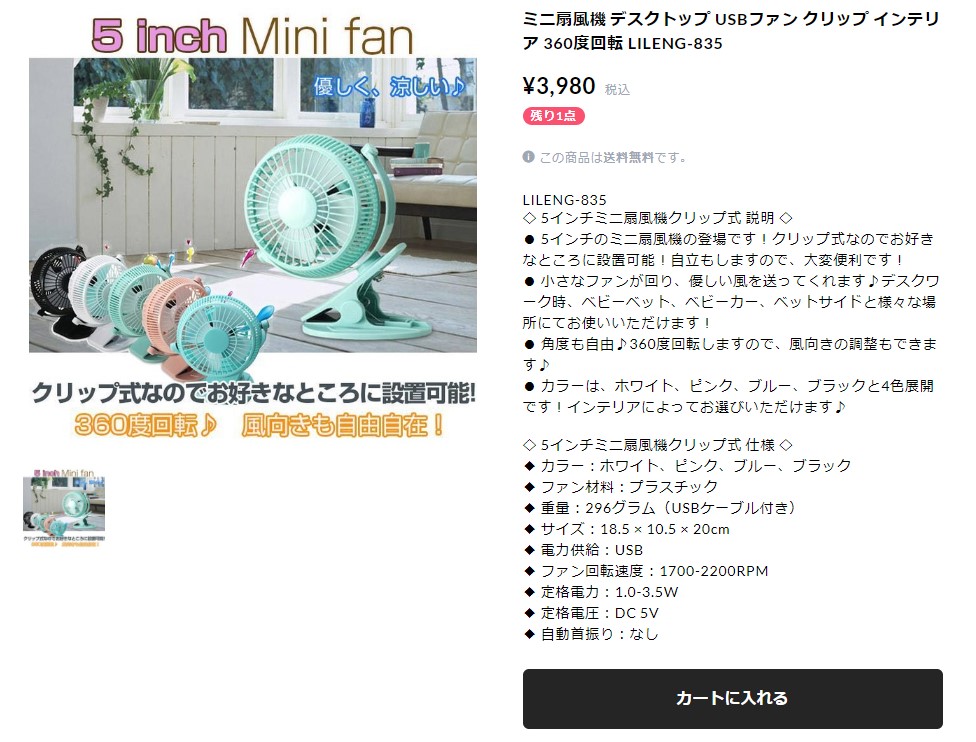Click the product title mentioning LILENG-835
976x742 pixels.
point(731,31)
